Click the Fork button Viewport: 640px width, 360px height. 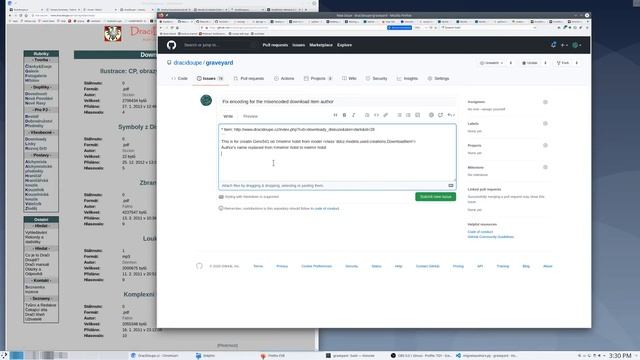(563, 63)
